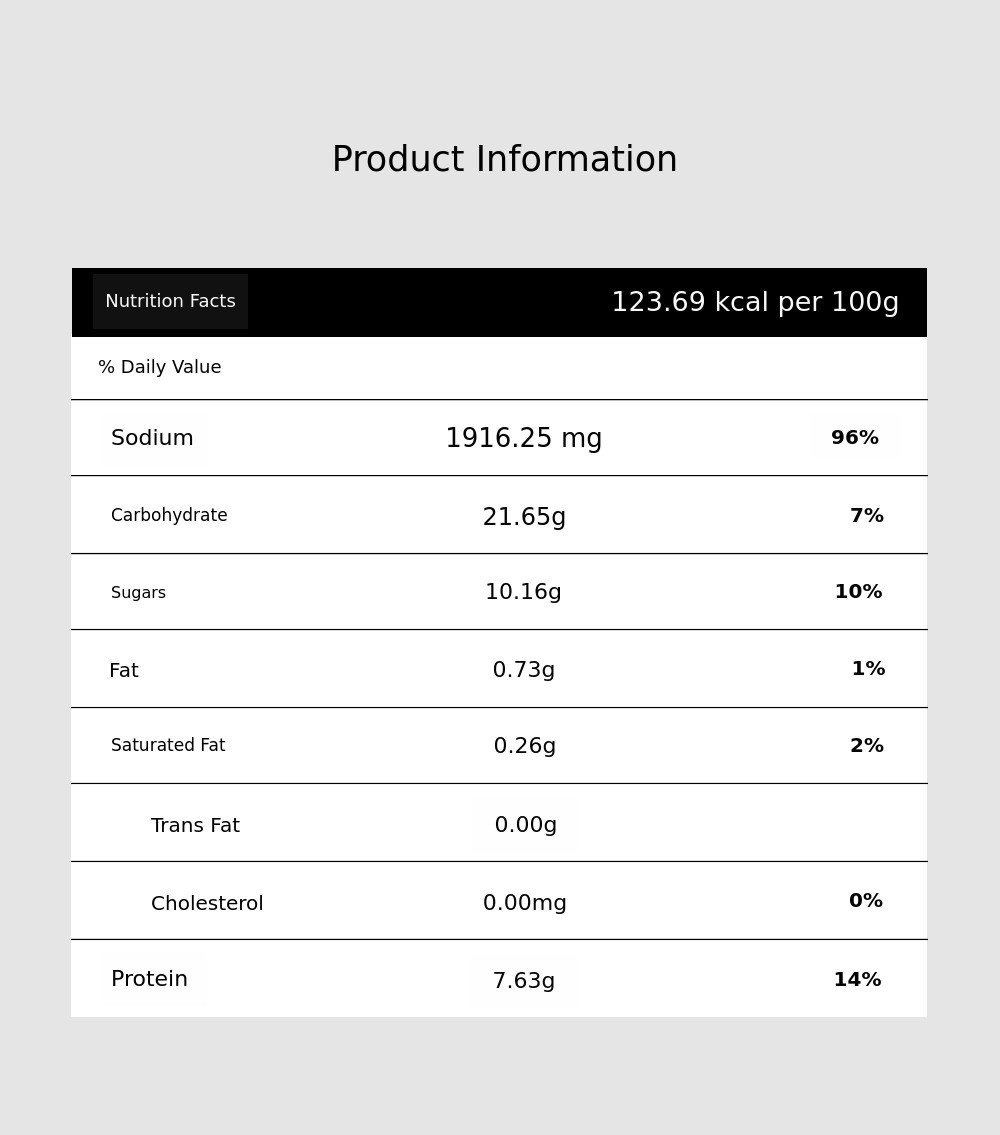1000x1135 pixels.
Task: Click the Fat row label
Action: coord(124,671)
